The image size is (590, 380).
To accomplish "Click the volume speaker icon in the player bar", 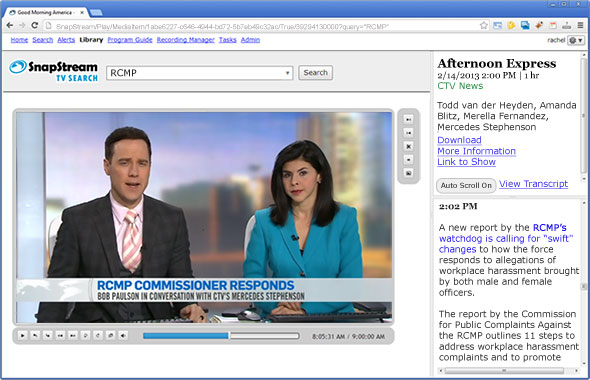I will (123, 335).
